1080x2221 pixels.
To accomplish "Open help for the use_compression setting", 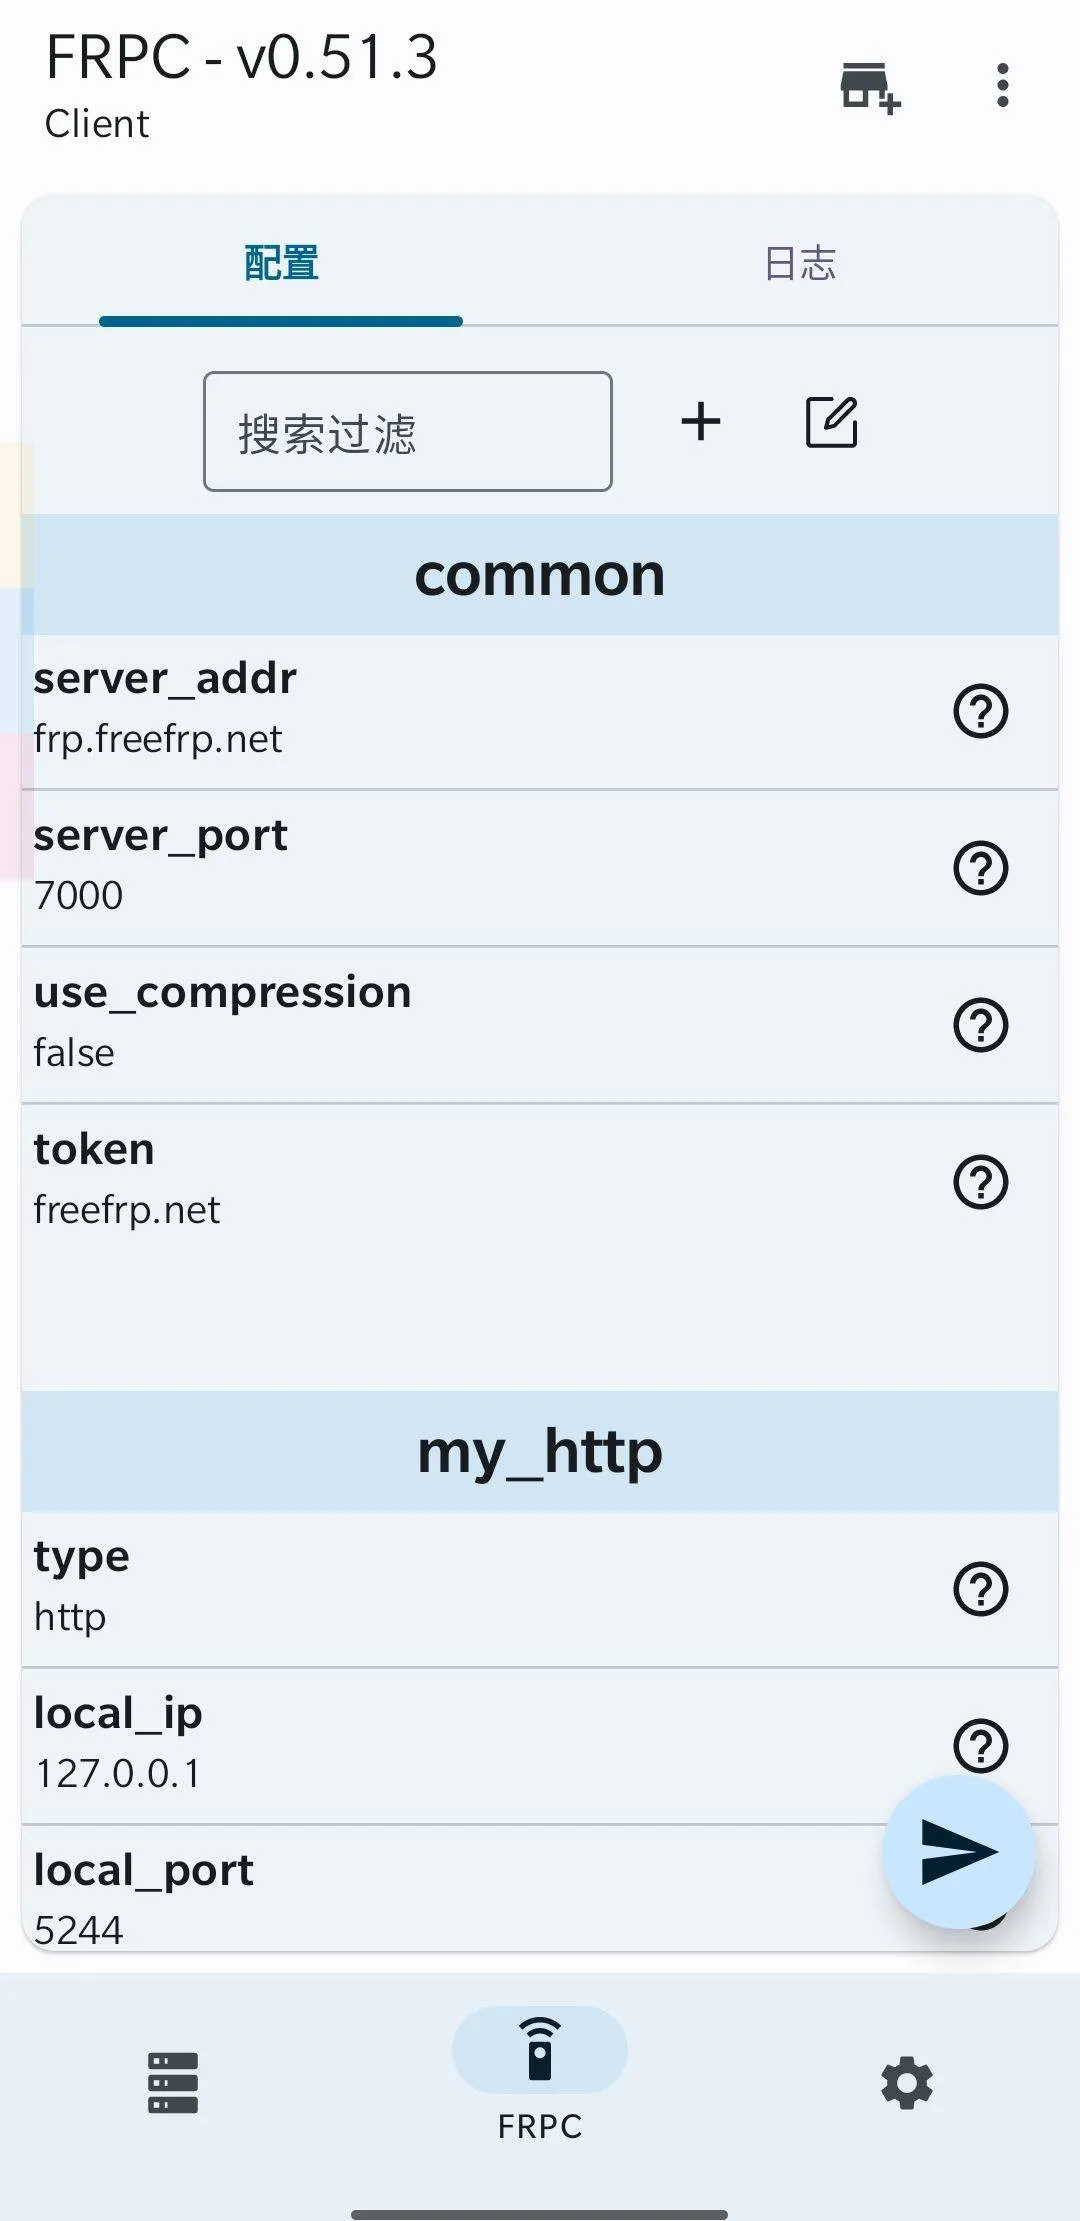I will tap(981, 1025).
